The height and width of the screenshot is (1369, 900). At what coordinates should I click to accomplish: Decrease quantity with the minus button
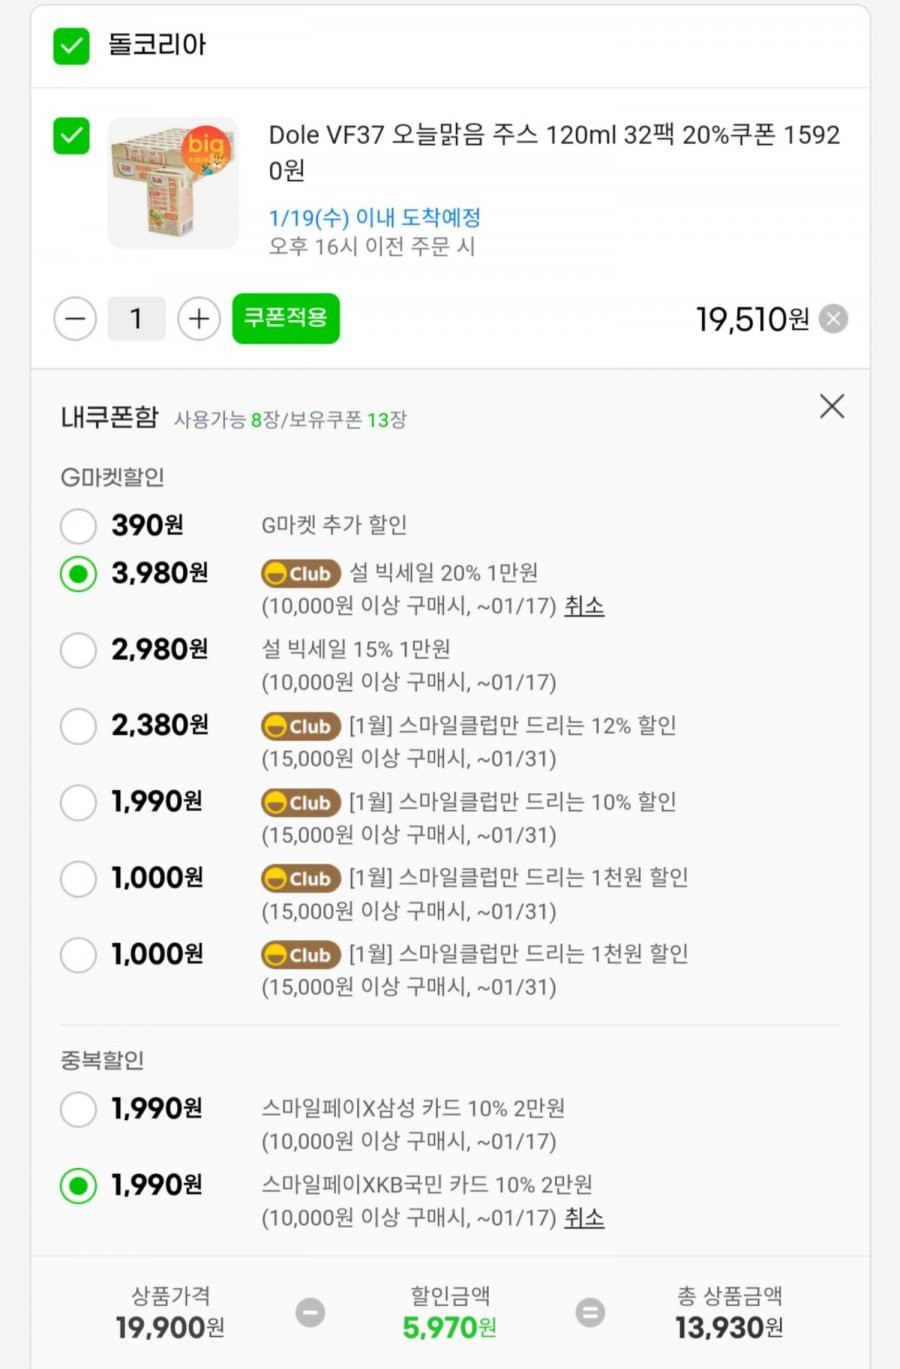coord(75,319)
